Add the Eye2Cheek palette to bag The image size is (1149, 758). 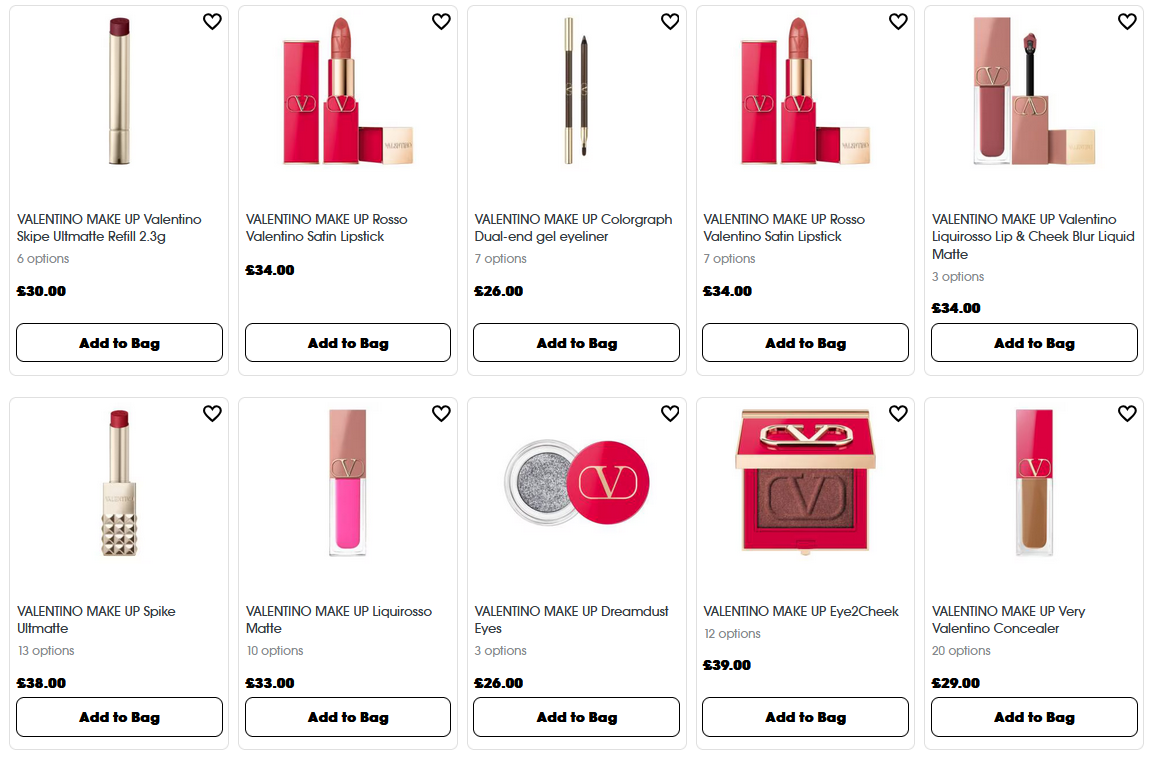[x=804, y=717]
